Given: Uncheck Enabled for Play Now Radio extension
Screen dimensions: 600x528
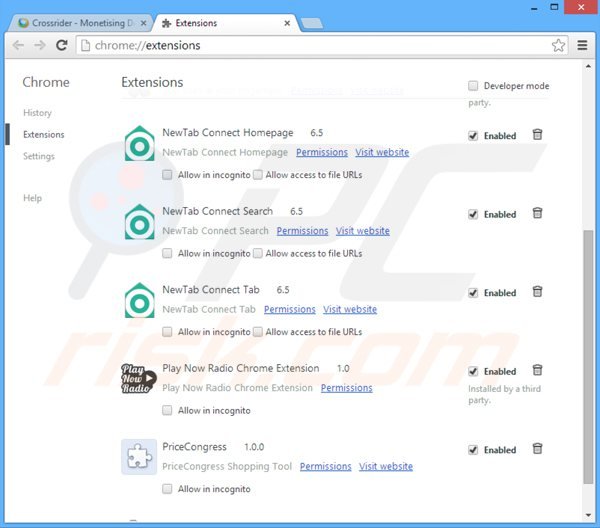Looking at the screenshot, I should click(x=473, y=372).
